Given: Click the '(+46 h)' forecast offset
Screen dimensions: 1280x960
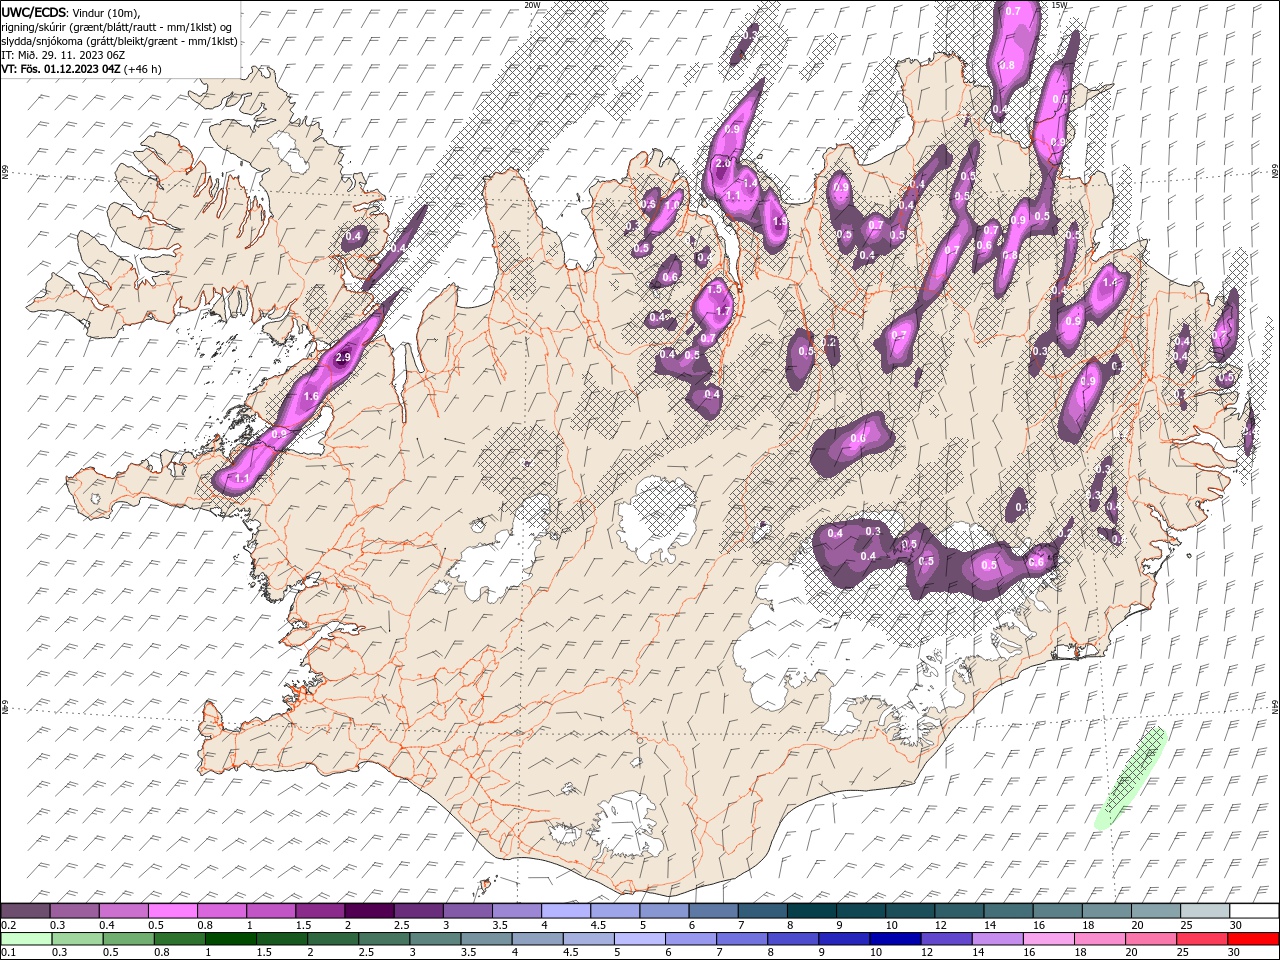Looking at the screenshot, I should pyautogui.click(x=143, y=69).
